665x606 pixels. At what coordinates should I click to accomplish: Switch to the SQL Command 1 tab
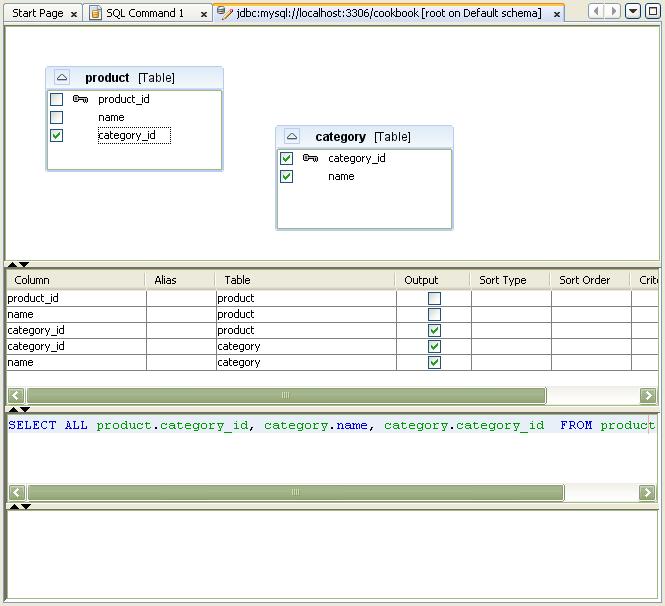click(145, 13)
